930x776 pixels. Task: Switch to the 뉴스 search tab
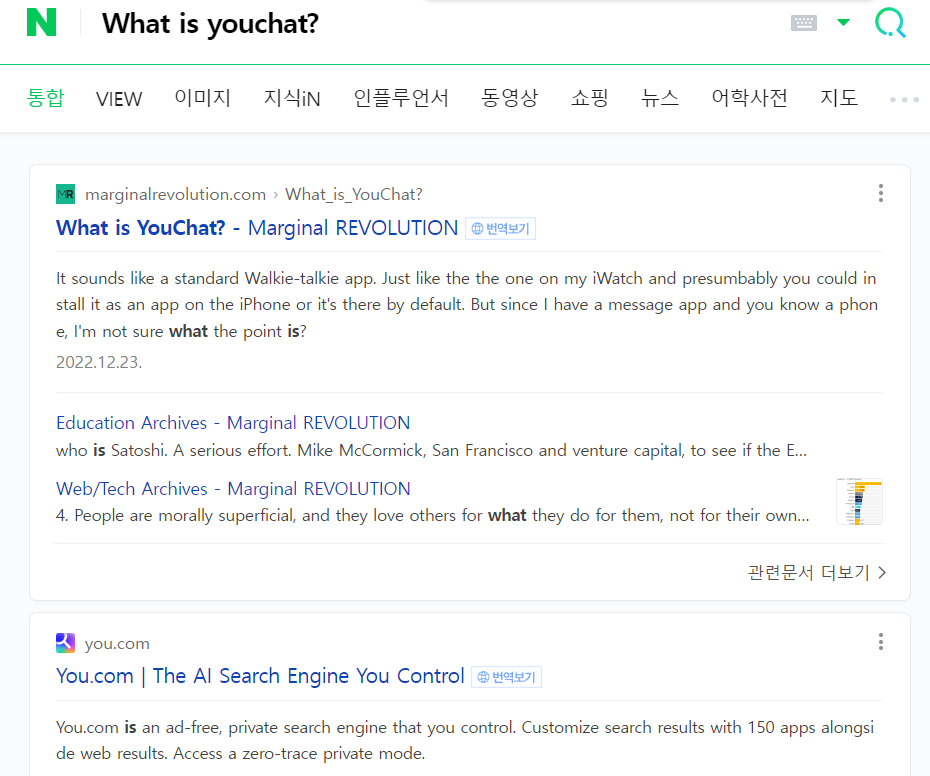[x=659, y=99]
